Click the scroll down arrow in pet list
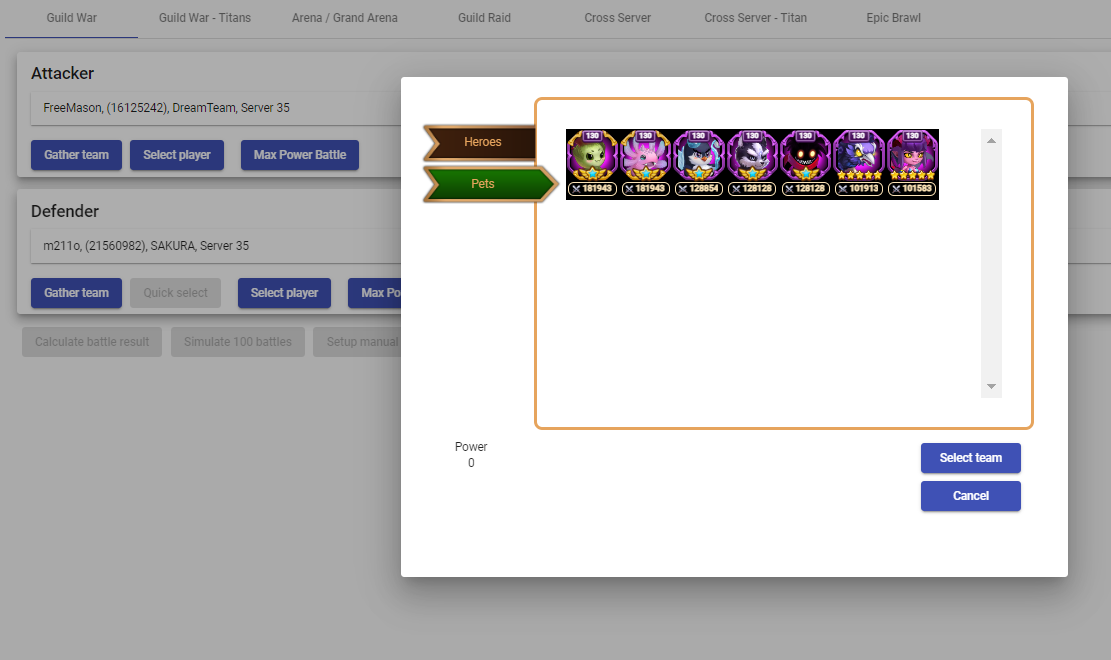Image resolution: width=1111 pixels, height=660 pixels. pyautogui.click(x=991, y=386)
